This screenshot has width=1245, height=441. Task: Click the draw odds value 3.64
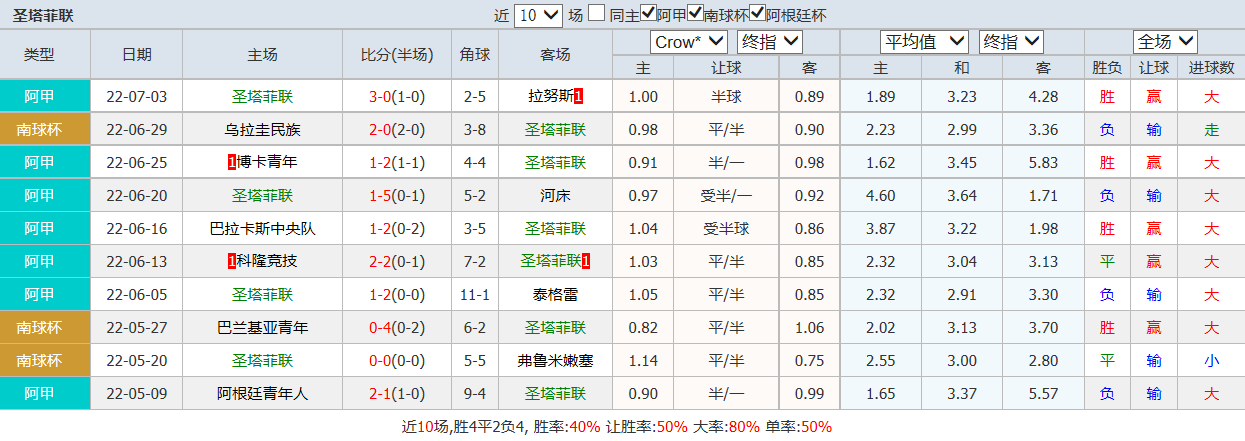(961, 196)
